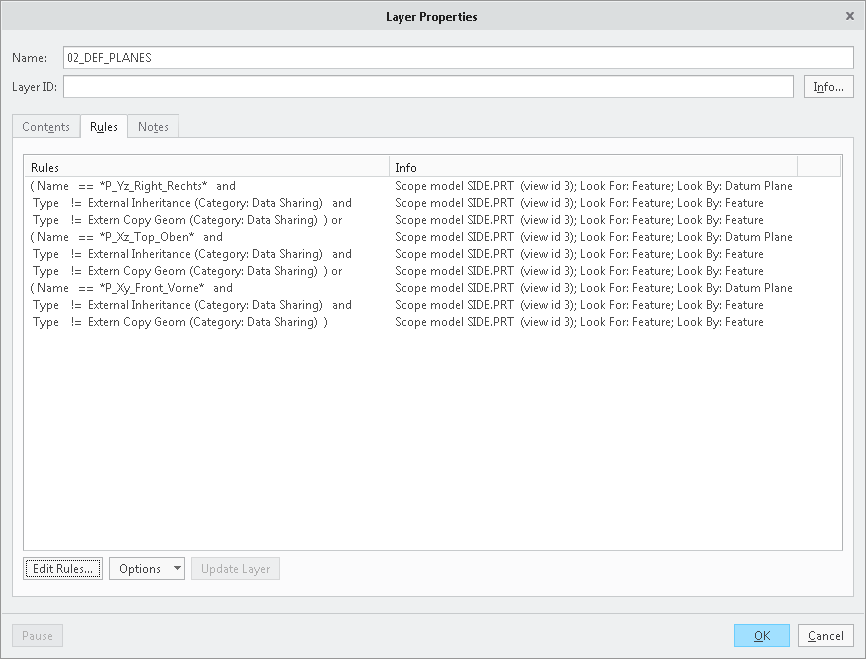The height and width of the screenshot is (659, 866).
Task: Dismiss the dialog via Cancel
Action: tap(825, 635)
